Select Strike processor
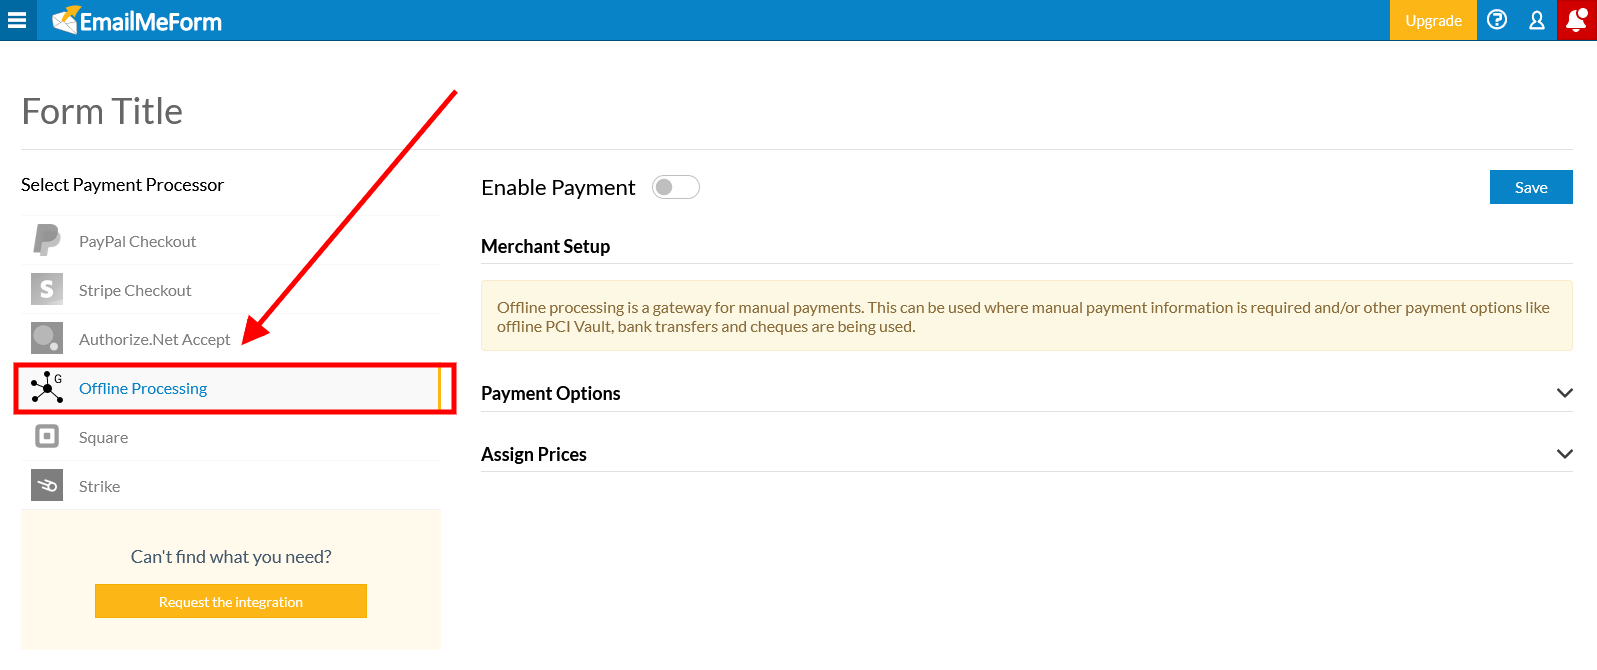The width and height of the screenshot is (1597, 670). [x=231, y=486]
